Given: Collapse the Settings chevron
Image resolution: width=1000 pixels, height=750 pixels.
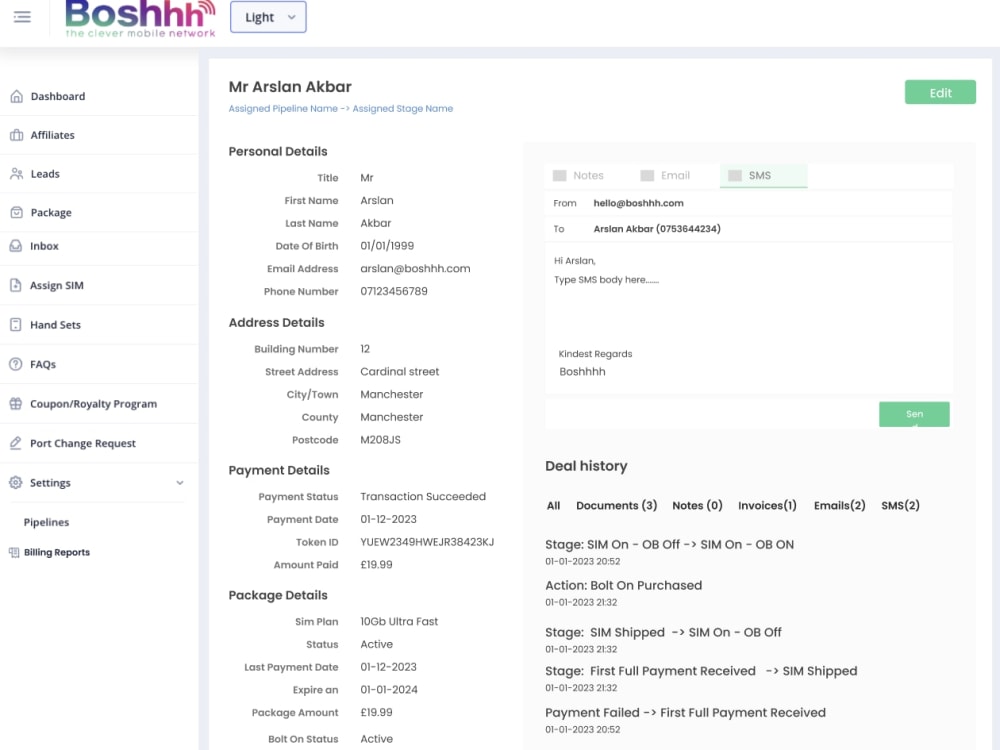Looking at the screenshot, I should coord(180,483).
